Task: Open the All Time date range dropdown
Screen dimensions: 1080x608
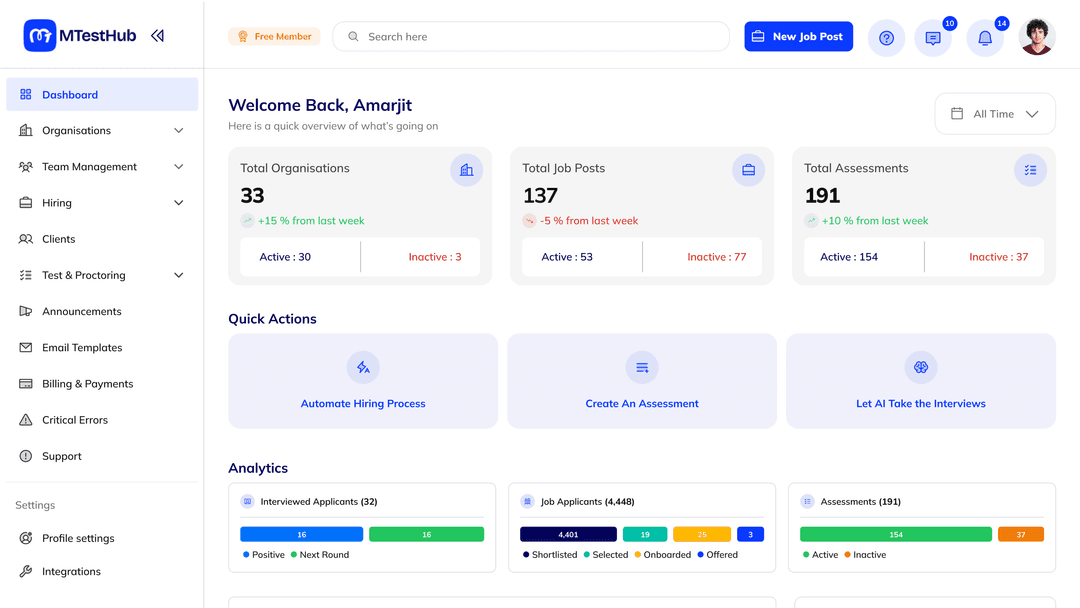Action: [994, 114]
